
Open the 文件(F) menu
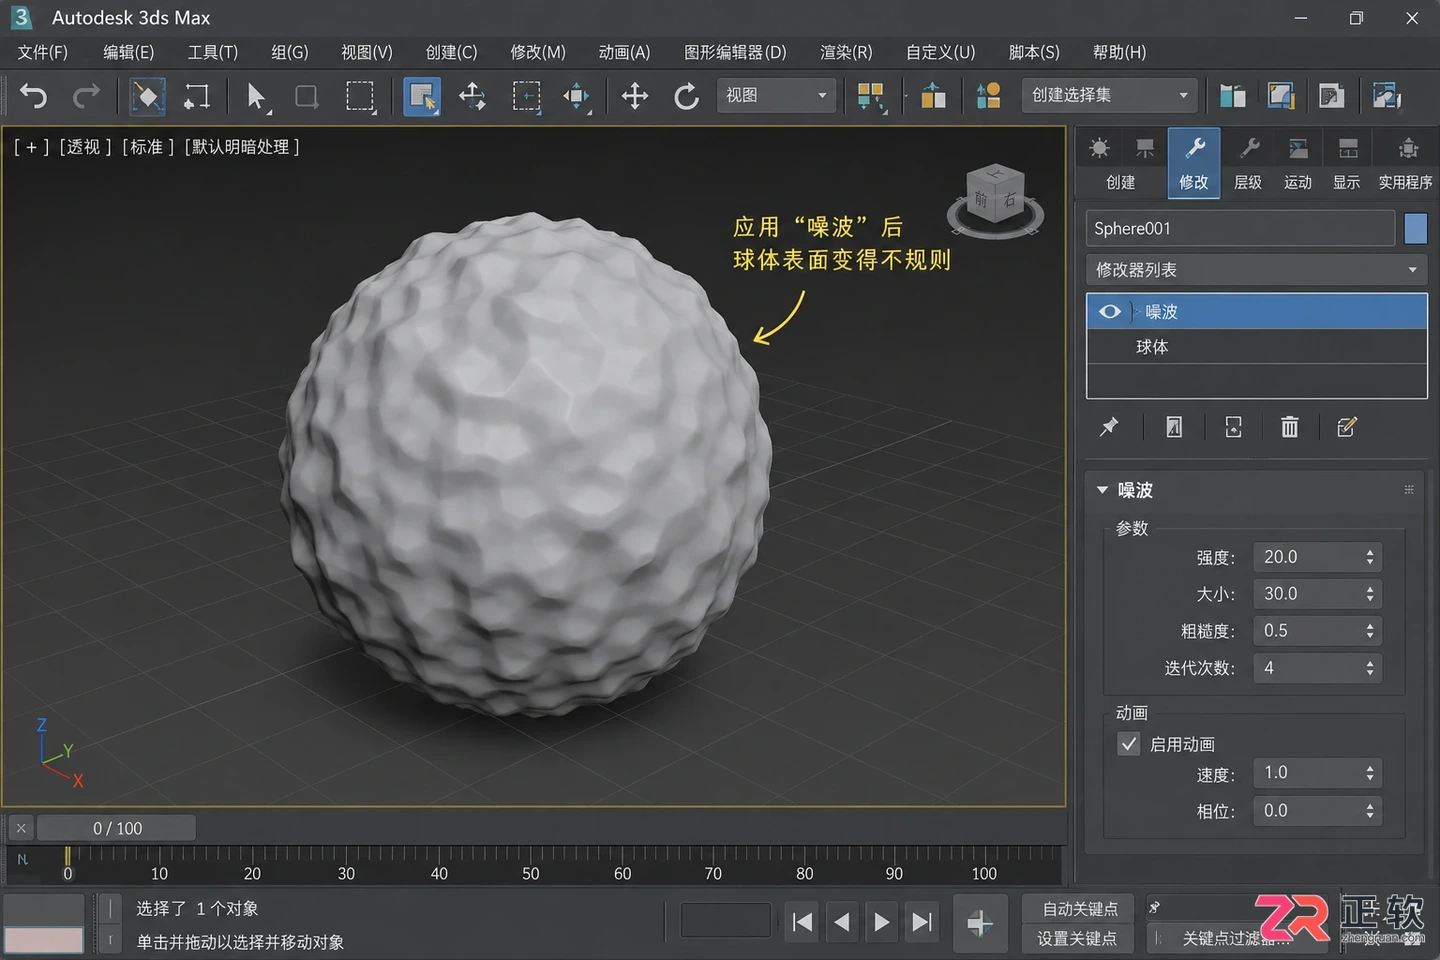click(x=43, y=52)
